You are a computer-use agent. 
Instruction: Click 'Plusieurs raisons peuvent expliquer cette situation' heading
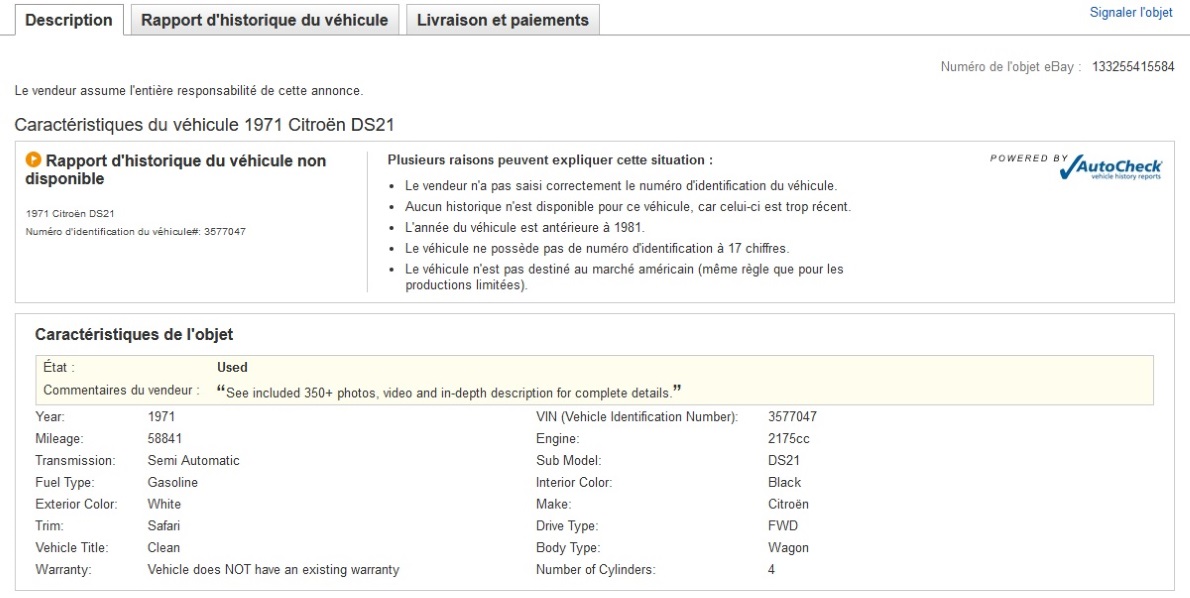pyautogui.click(x=550, y=160)
